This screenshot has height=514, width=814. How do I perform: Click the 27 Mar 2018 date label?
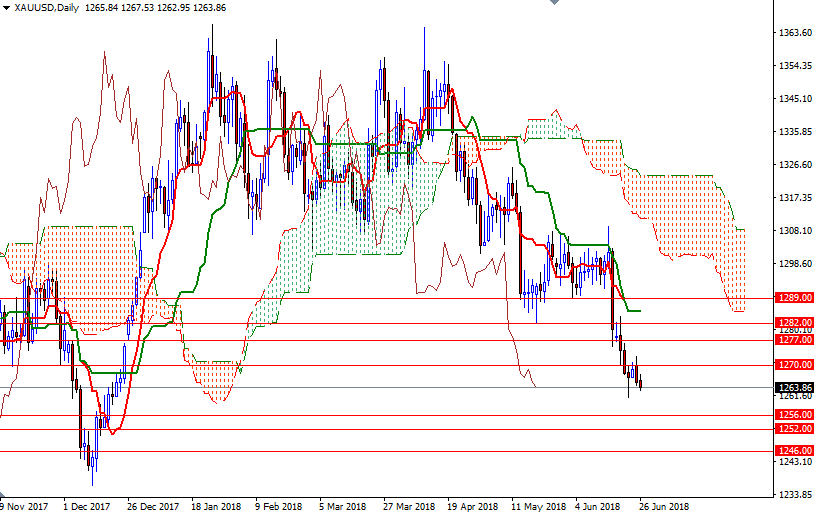pos(409,506)
